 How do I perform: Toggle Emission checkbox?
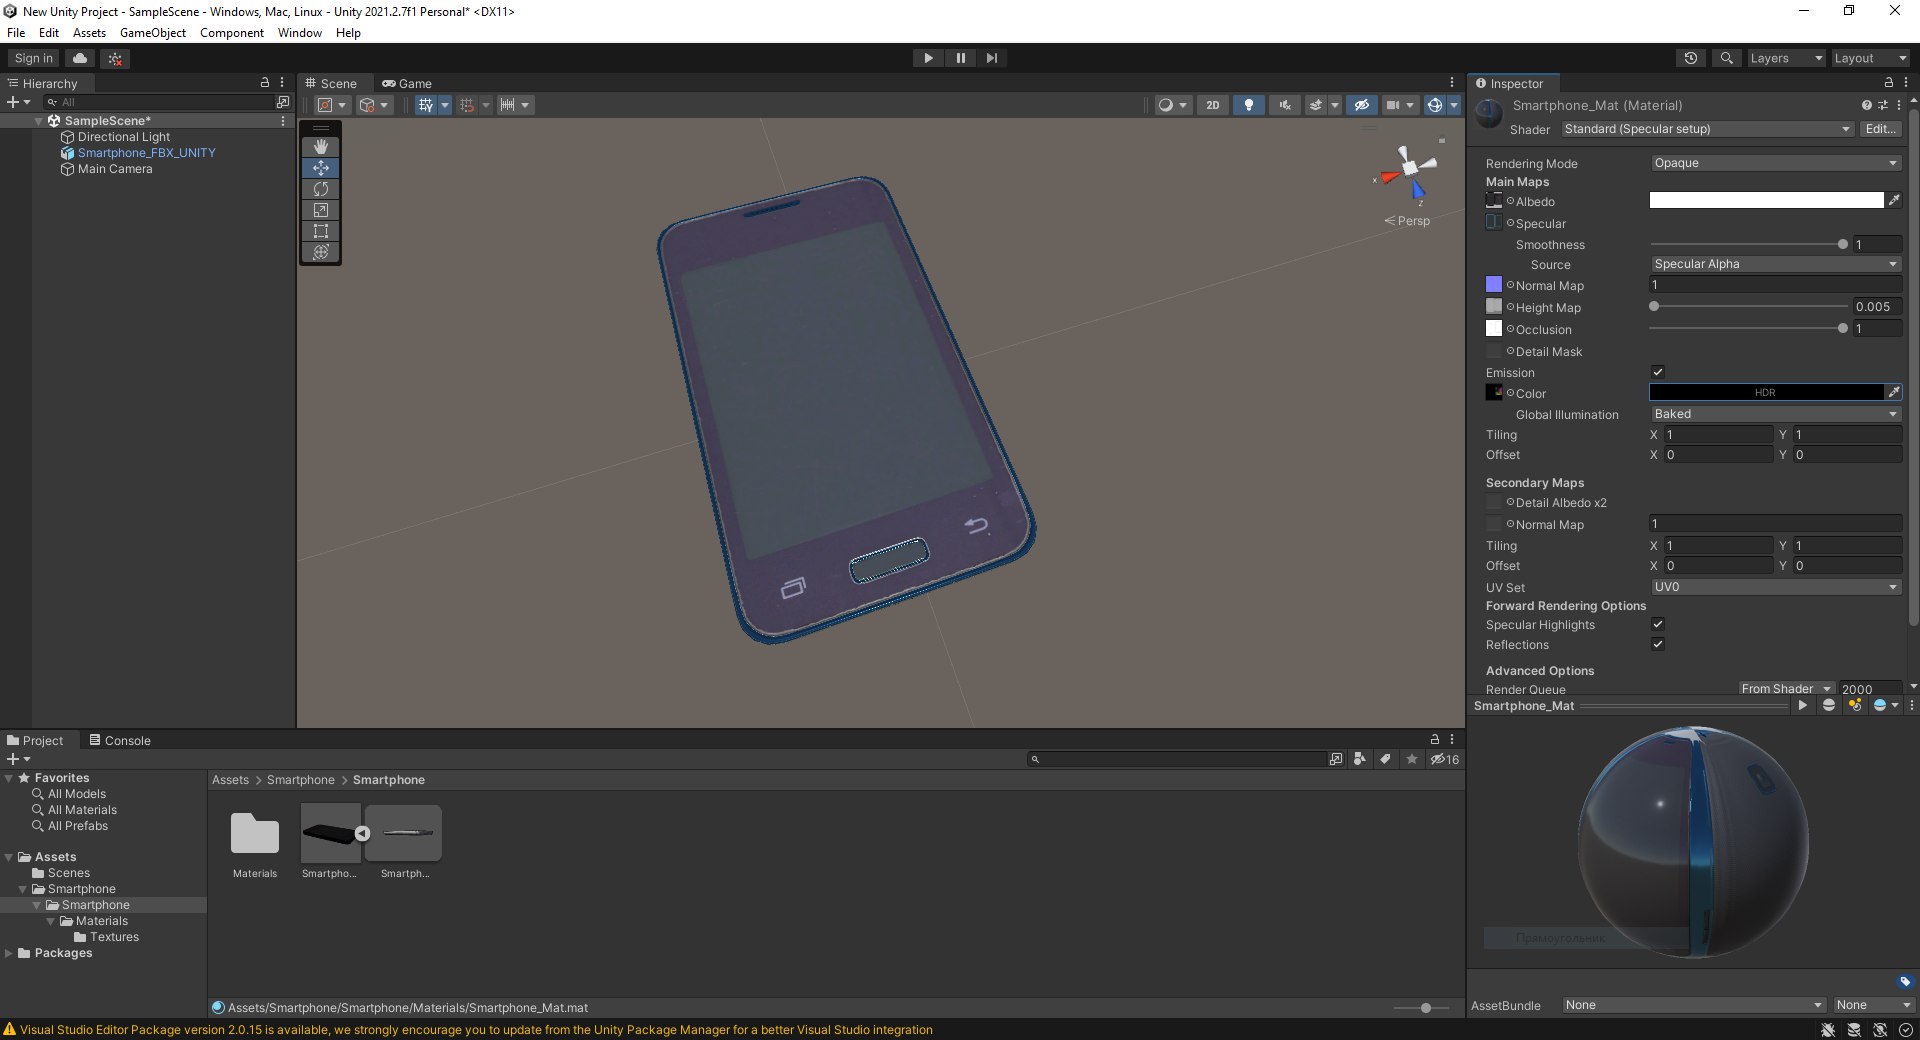click(x=1658, y=372)
